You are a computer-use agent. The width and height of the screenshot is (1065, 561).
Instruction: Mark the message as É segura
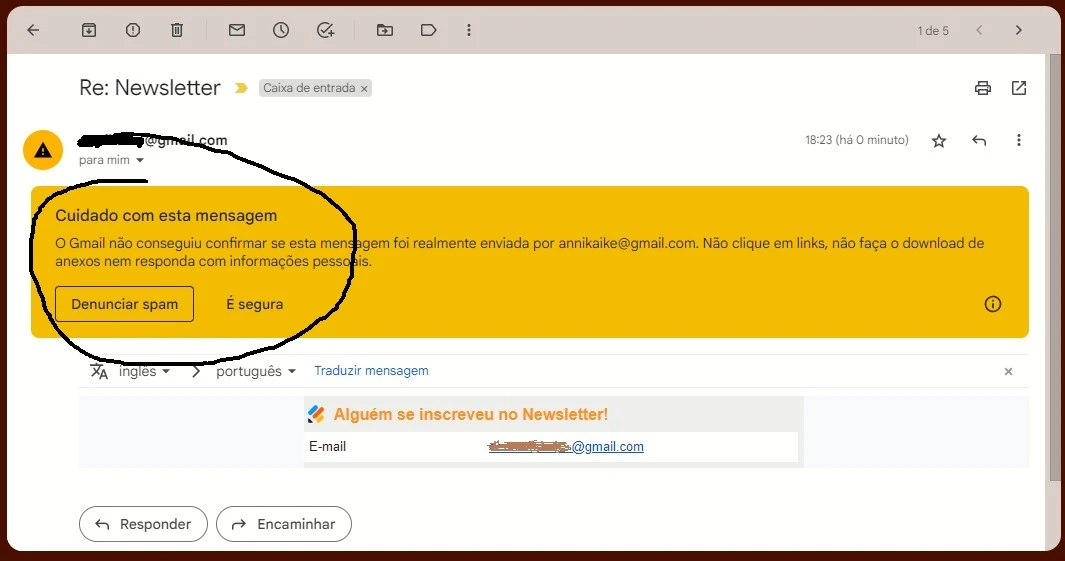pyautogui.click(x=255, y=304)
